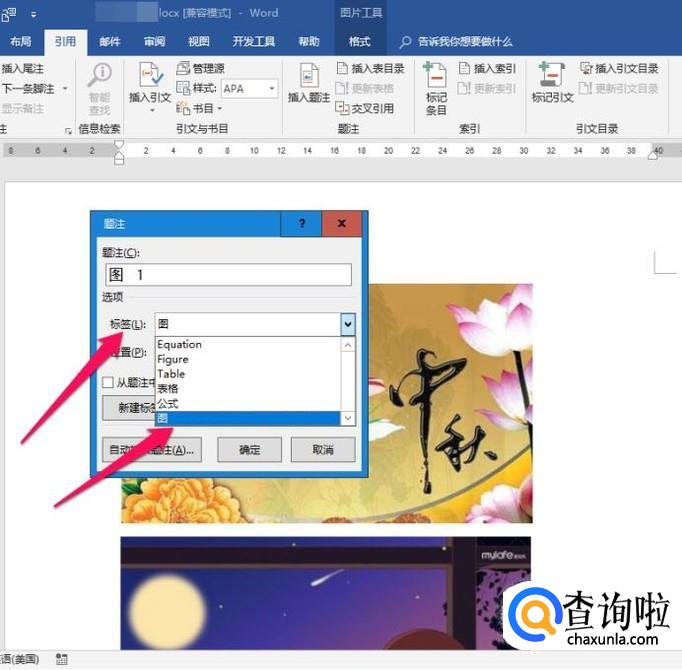Click the macro icon in the status bar
This screenshot has width=682, height=670.
pos(62,659)
